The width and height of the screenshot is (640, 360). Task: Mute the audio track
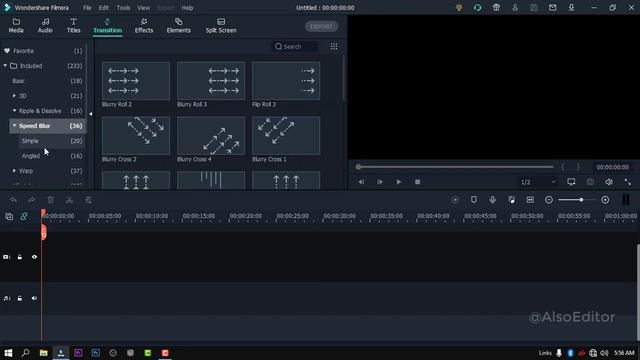34,298
